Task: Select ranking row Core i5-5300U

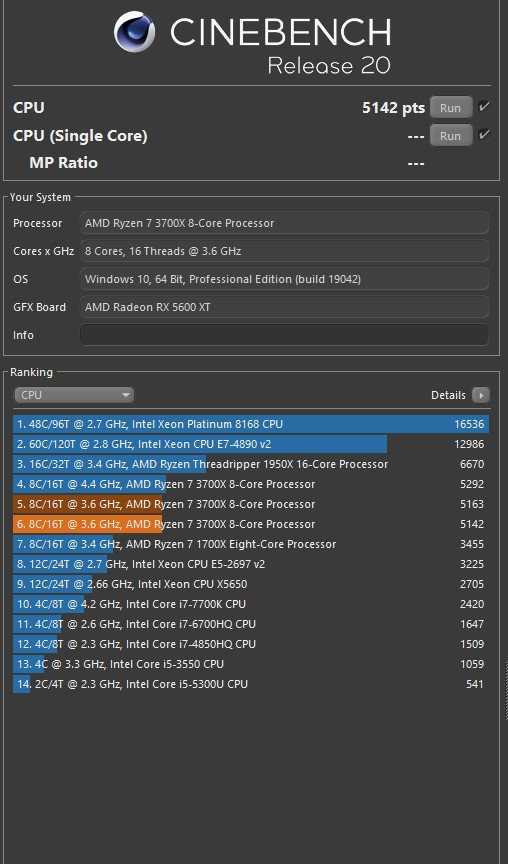Action: [251, 684]
